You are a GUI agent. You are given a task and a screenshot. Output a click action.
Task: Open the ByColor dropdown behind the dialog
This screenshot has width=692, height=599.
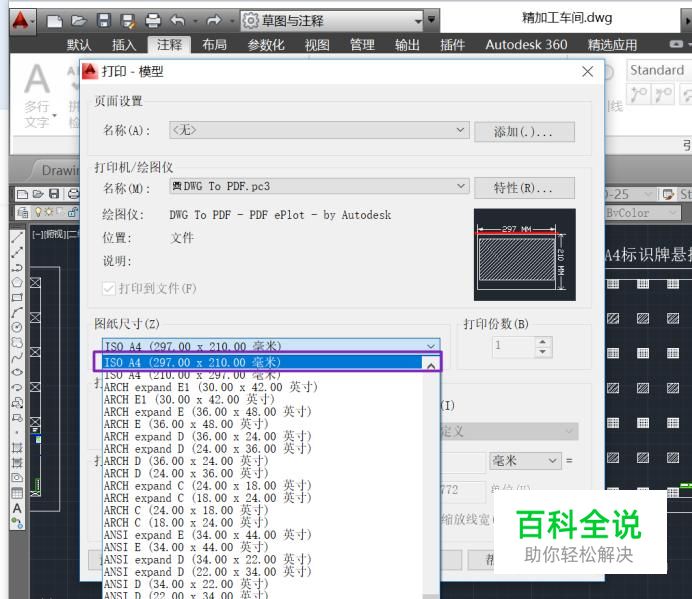[x=642, y=213]
